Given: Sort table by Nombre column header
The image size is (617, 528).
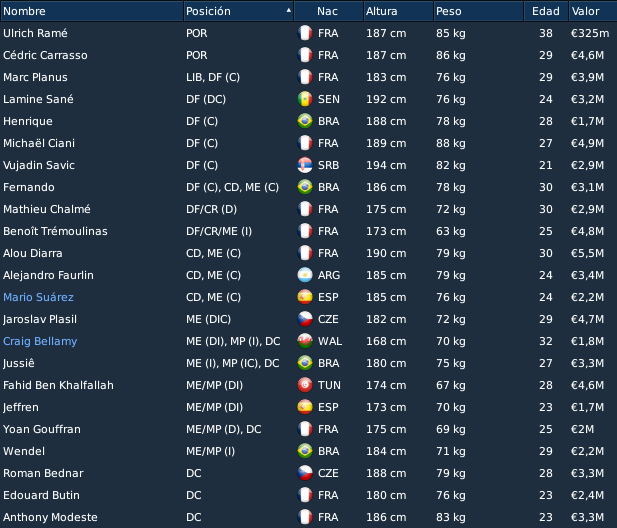Looking at the screenshot, I should 92,11.
